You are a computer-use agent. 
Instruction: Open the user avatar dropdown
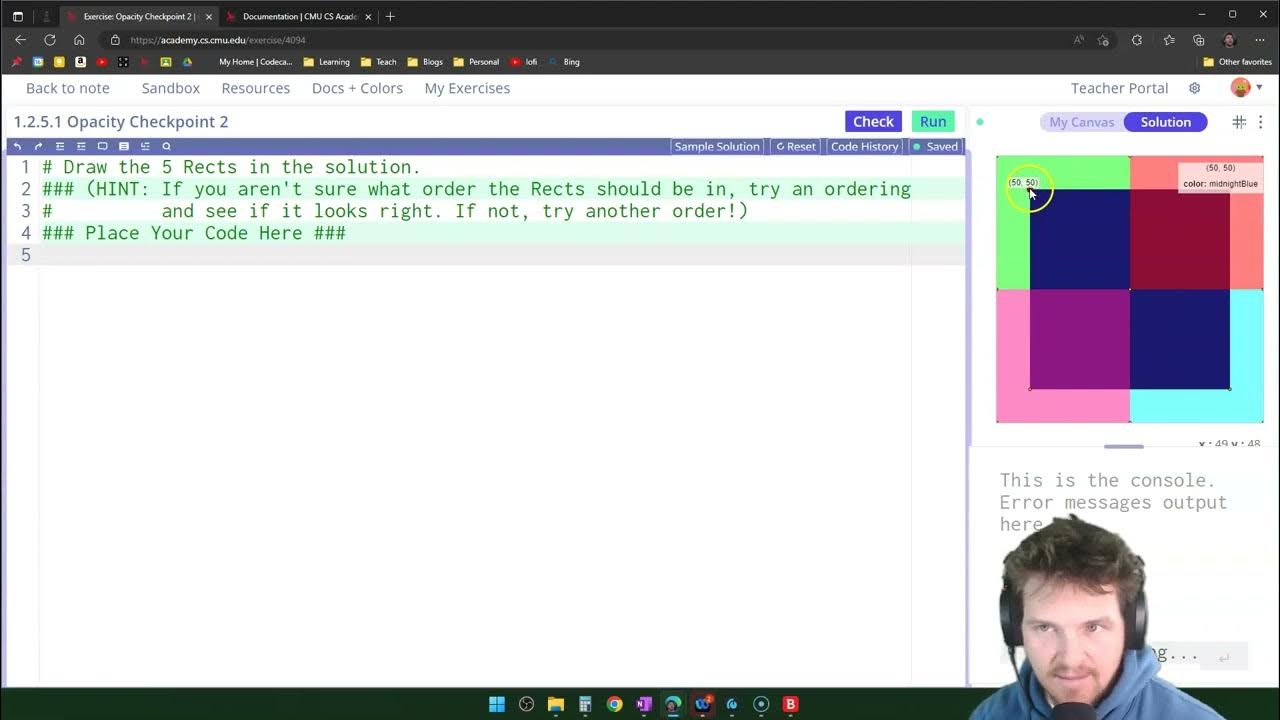tap(1246, 88)
